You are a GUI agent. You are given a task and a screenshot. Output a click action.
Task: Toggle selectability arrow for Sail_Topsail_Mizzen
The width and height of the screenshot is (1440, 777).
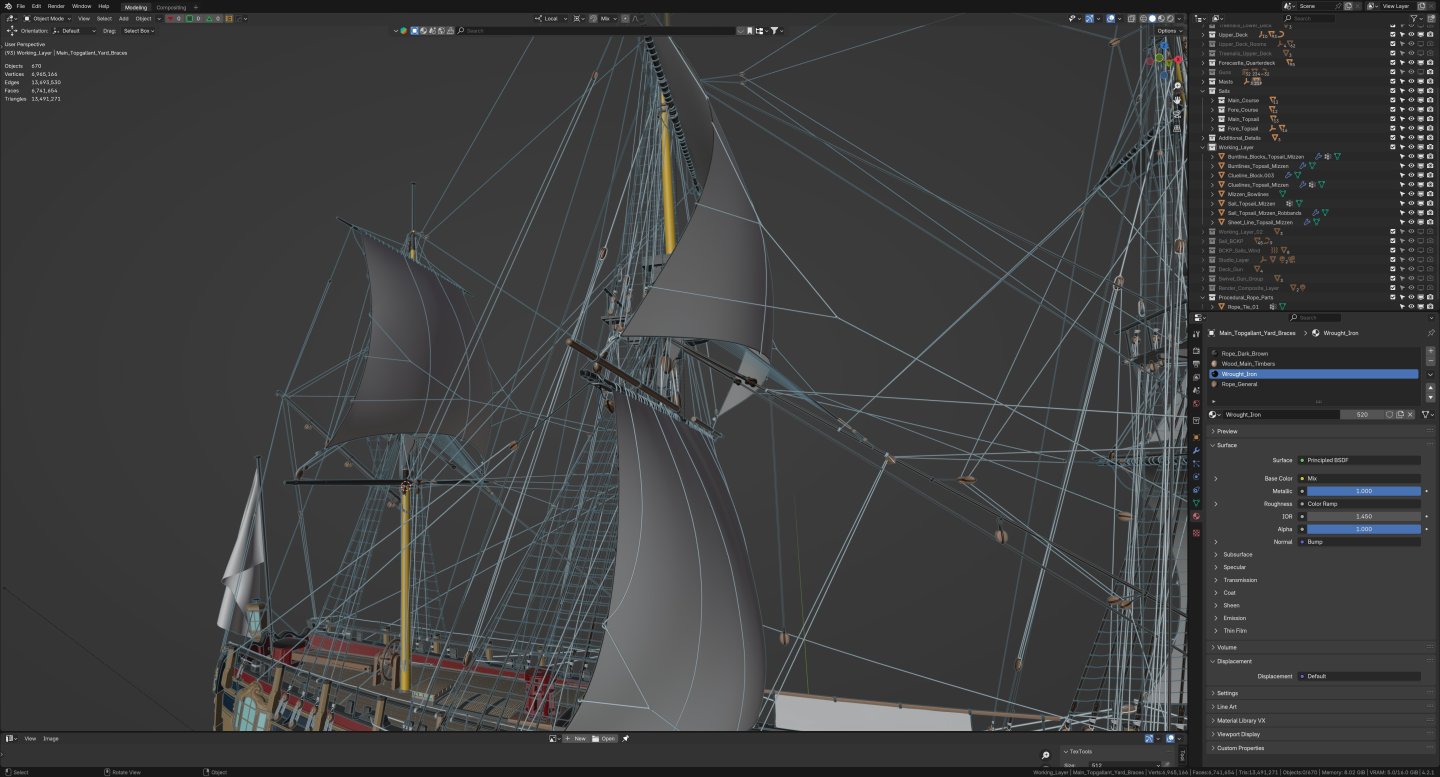[x=1402, y=203]
